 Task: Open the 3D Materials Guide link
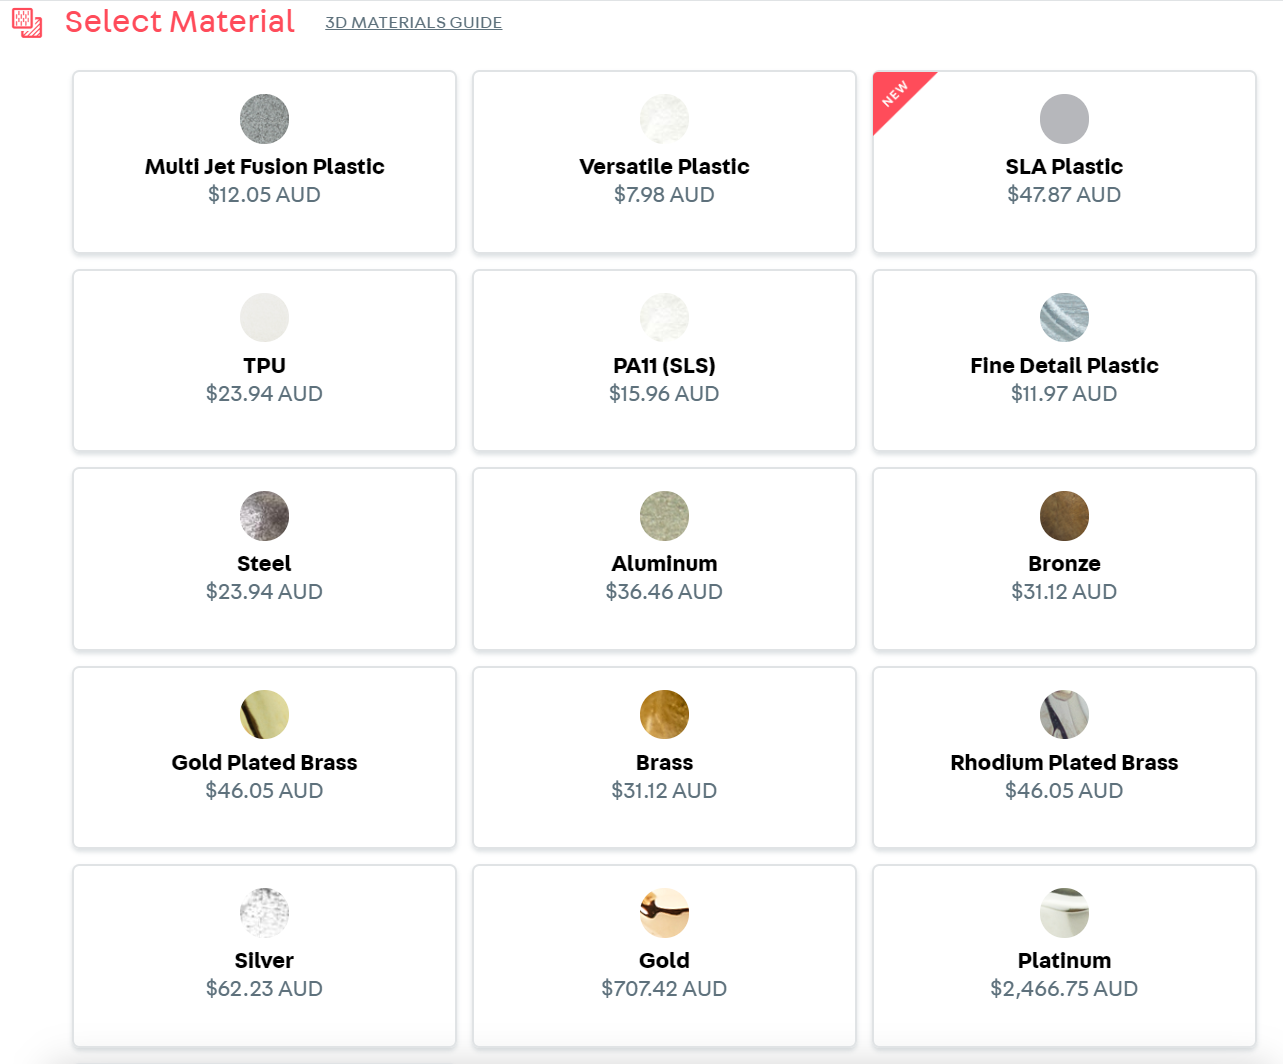413,22
